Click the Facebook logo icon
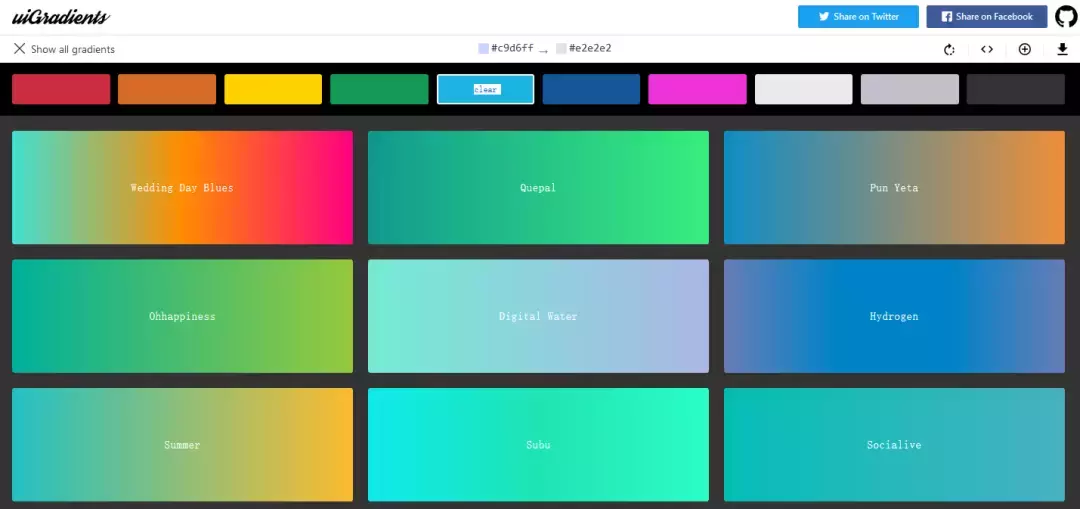The width and height of the screenshot is (1080, 509). (x=947, y=17)
